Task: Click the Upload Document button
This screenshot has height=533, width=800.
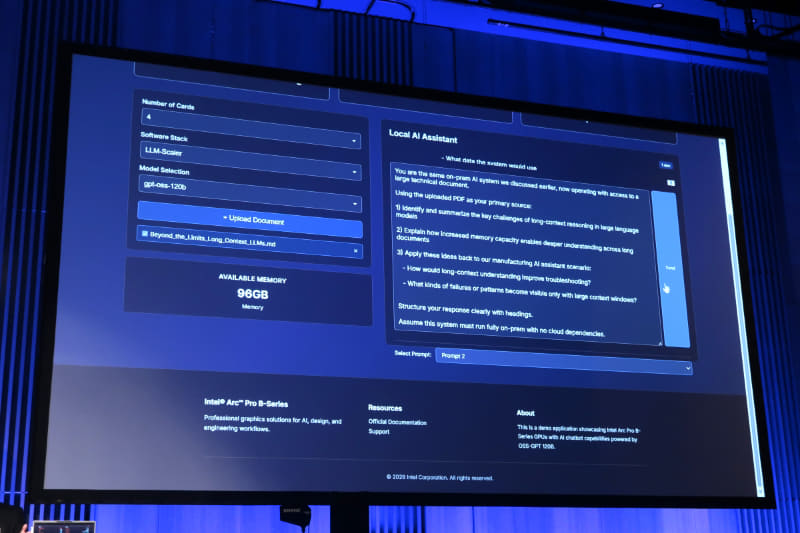Action: [x=250, y=219]
